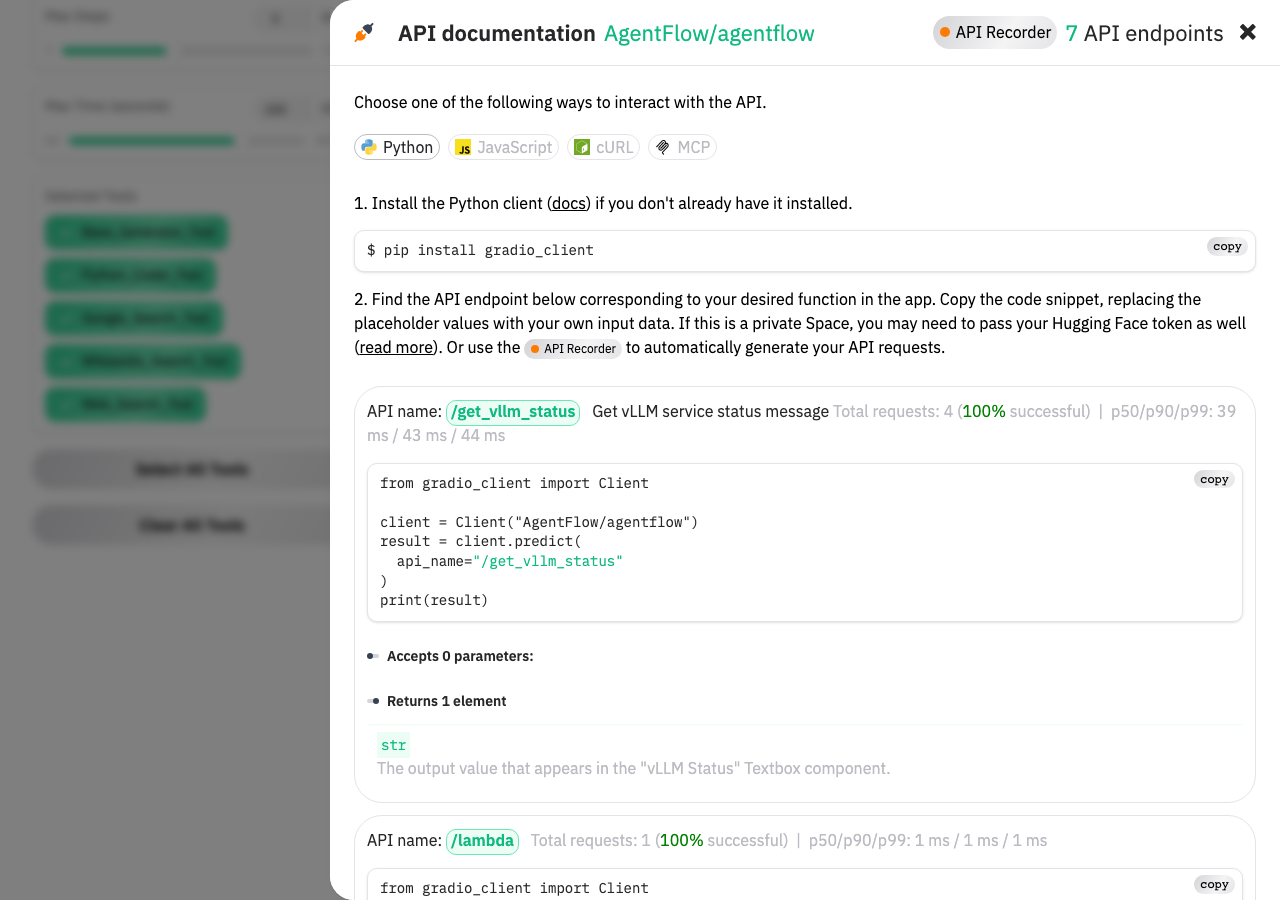Click 'Choose one of the following ways' instruction text
The height and width of the screenshot is (900, 1280).
click(x=560, y=102)
